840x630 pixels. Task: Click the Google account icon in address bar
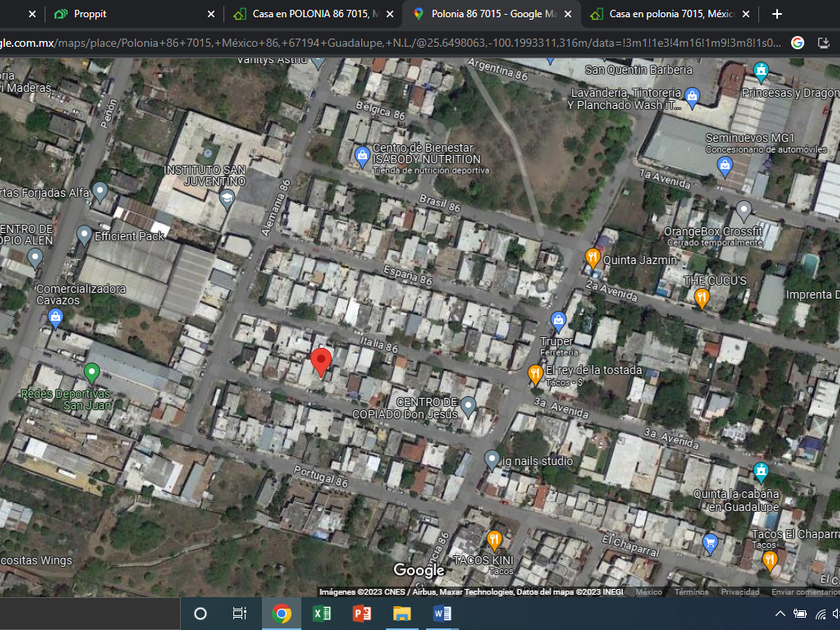click(x=797, y=43)
